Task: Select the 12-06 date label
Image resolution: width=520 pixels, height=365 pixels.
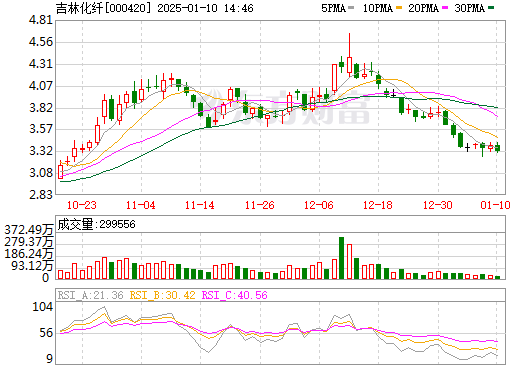Action: click(x=319, y=205)
